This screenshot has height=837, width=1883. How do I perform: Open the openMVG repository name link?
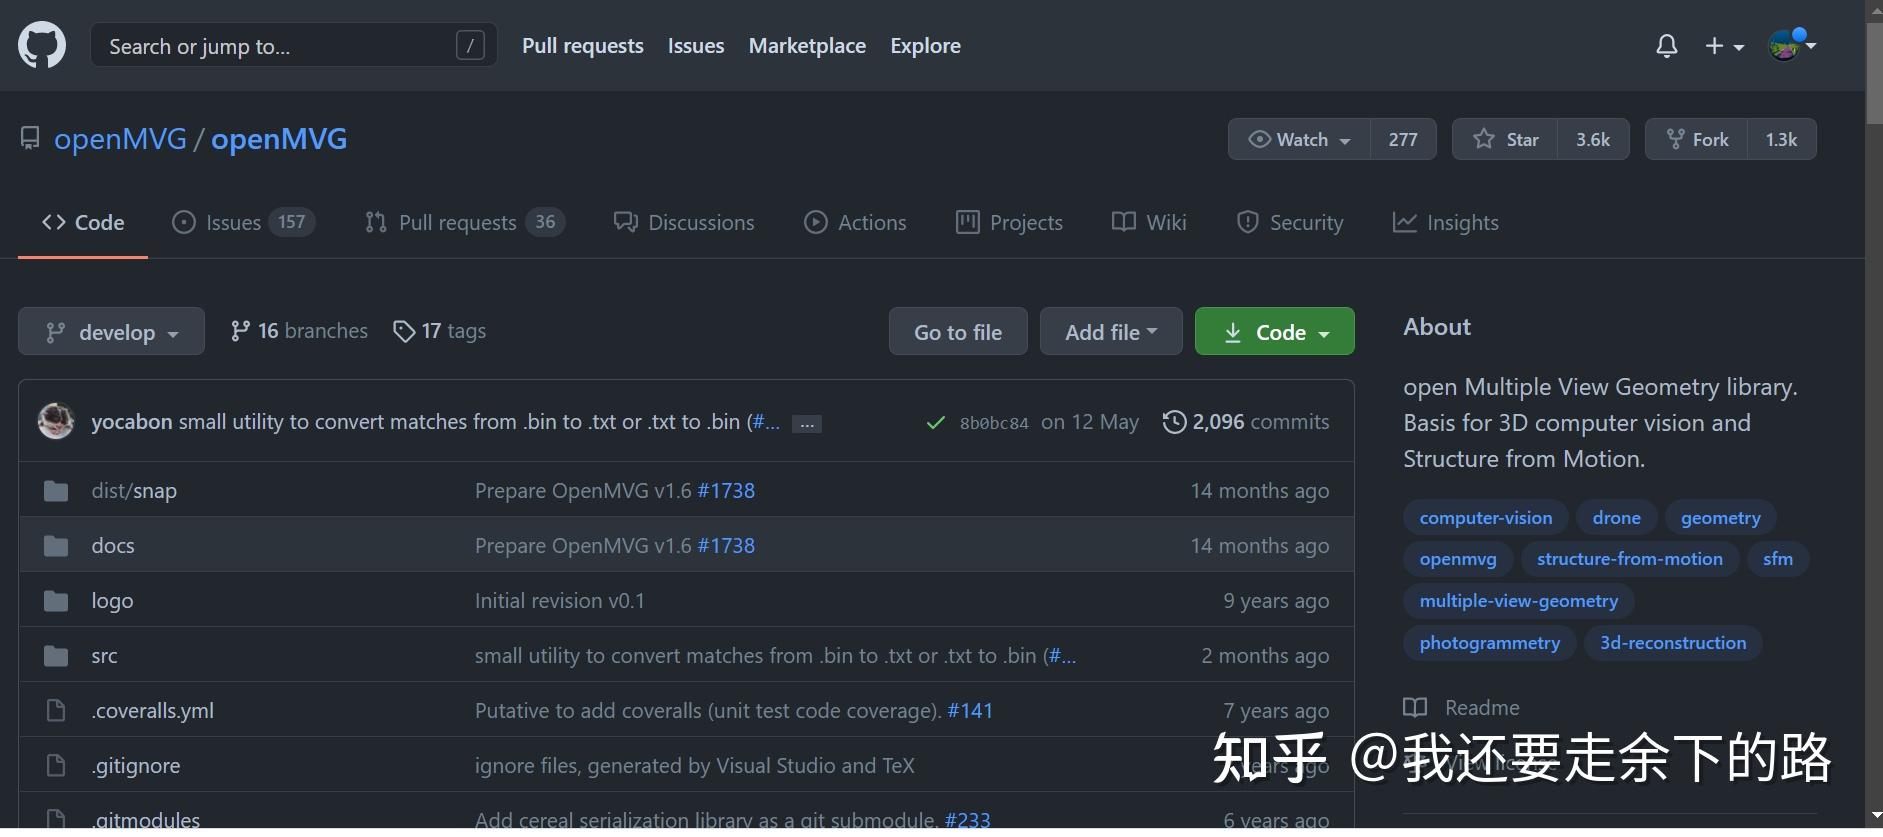[279, 139]
